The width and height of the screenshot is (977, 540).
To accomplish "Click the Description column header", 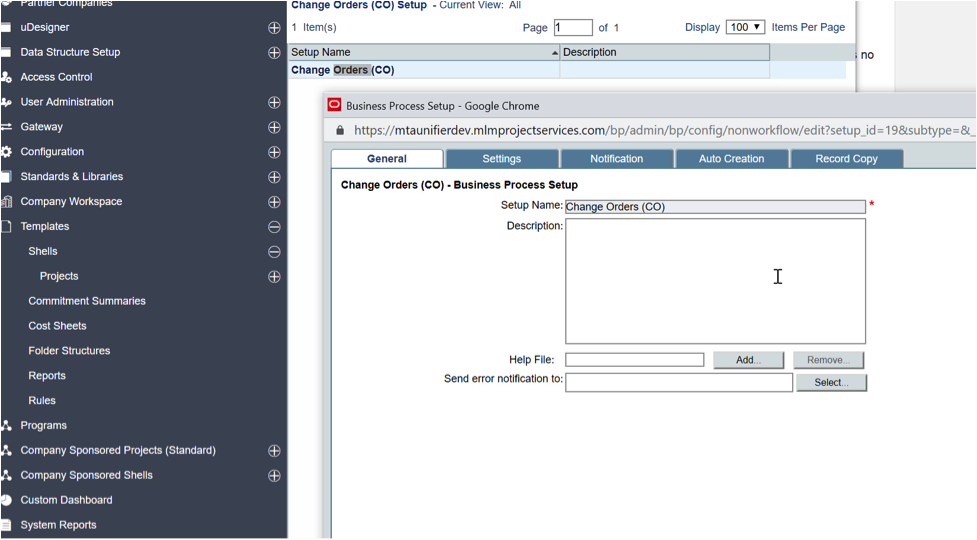I will (665, 52).
